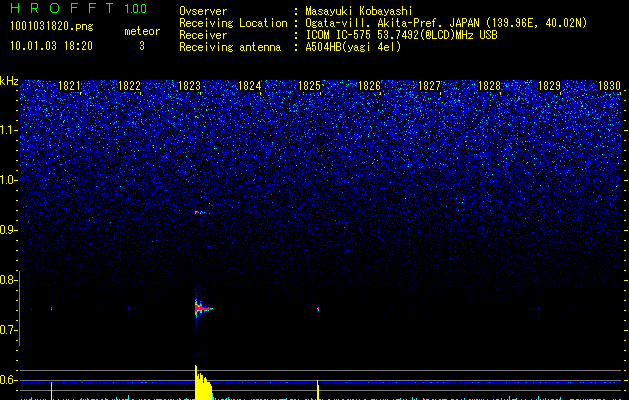629x400 pixels.
Task: Click the date stamp 10.01.03 18:20
Action: click(x=51, y=46)
